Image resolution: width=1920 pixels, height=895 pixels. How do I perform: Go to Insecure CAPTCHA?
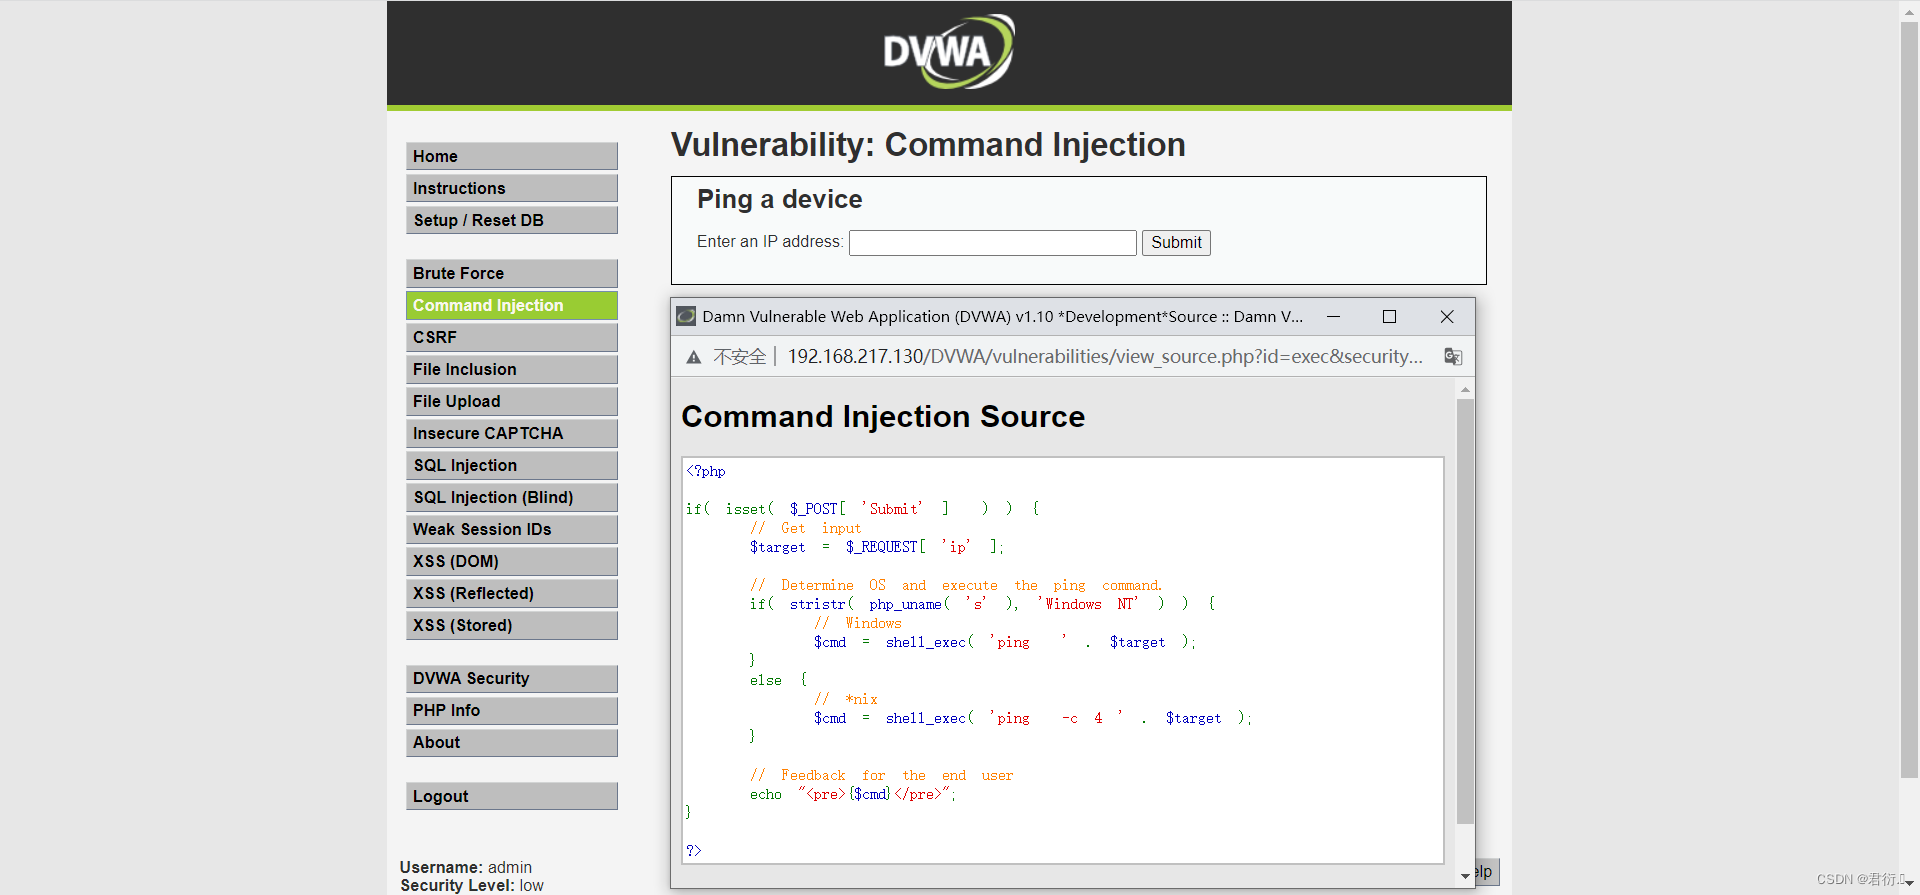tap(512, 433)
